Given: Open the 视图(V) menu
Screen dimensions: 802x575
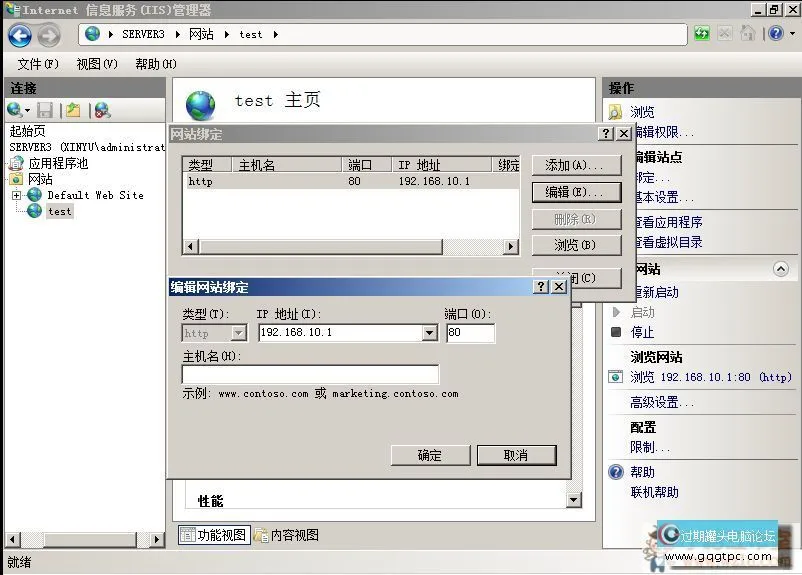Looking at the screenshot, I should pos(97,64).
